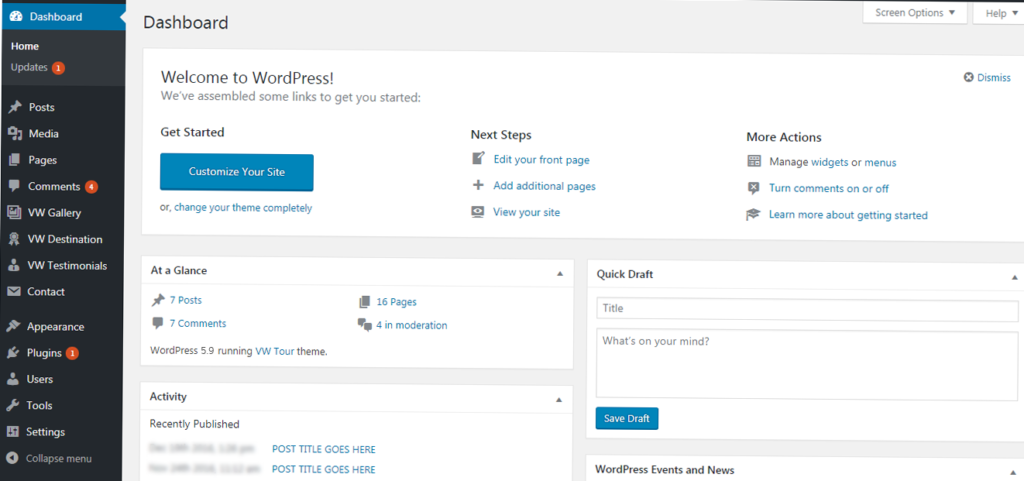The image size is (1024, 481).
Task: Click the 4 in moderation link
Action: (x=411, y=325)
